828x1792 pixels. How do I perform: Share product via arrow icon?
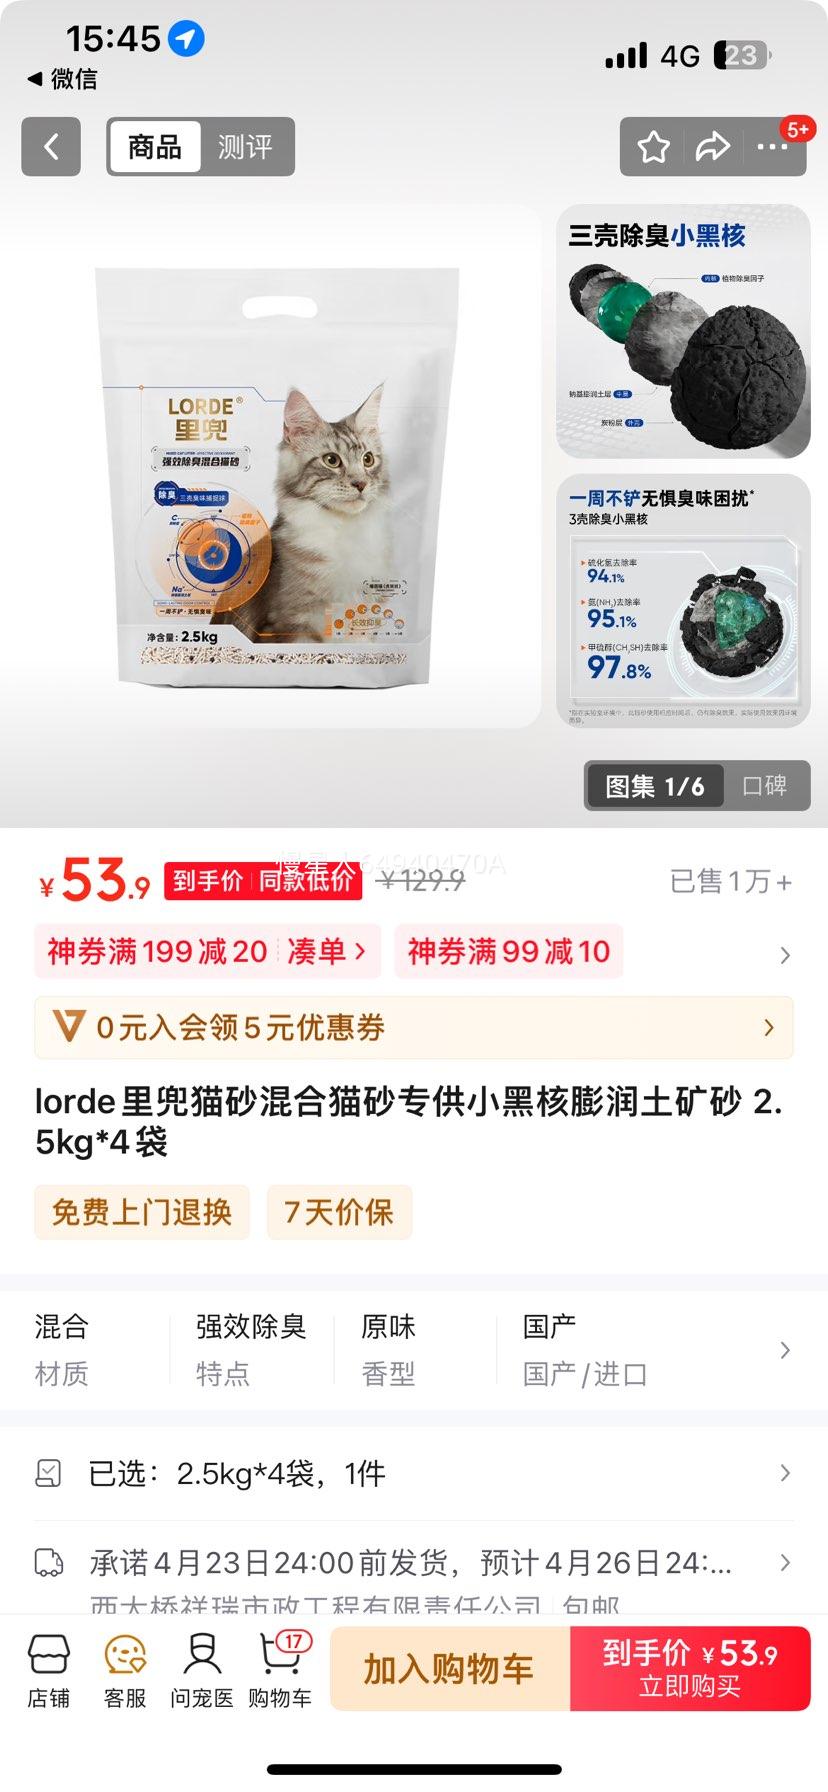click(x=713, y=148)
